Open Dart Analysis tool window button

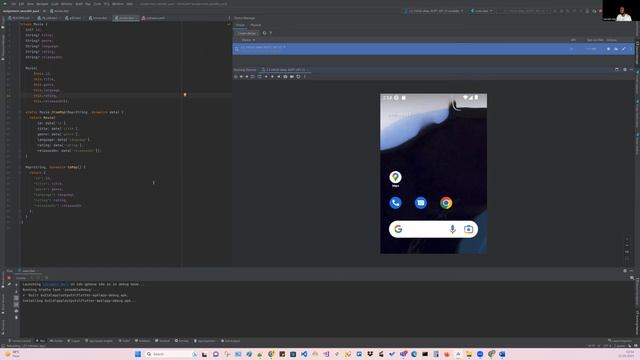point(231,341)
